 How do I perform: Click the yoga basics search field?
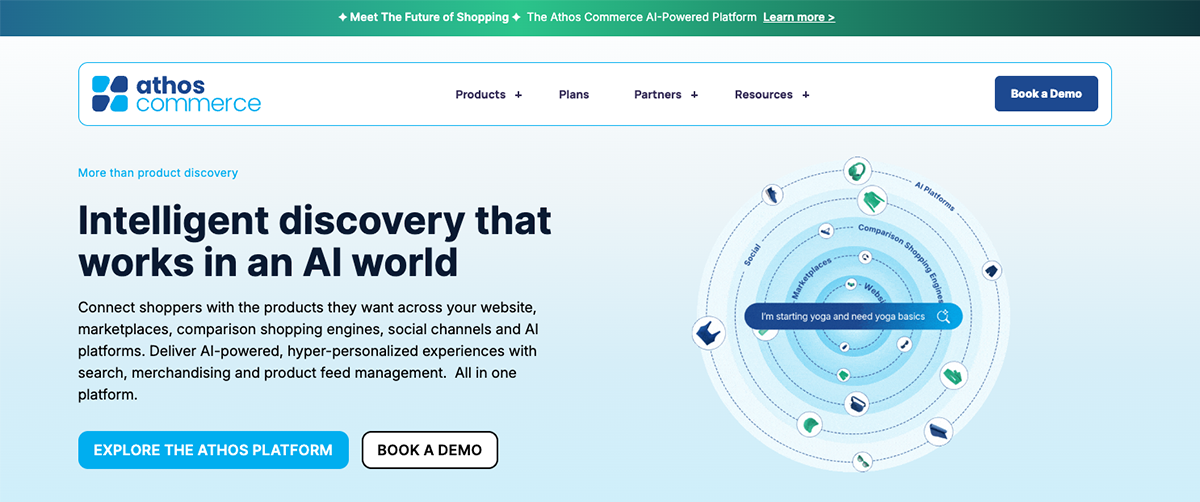click(853, 317)
